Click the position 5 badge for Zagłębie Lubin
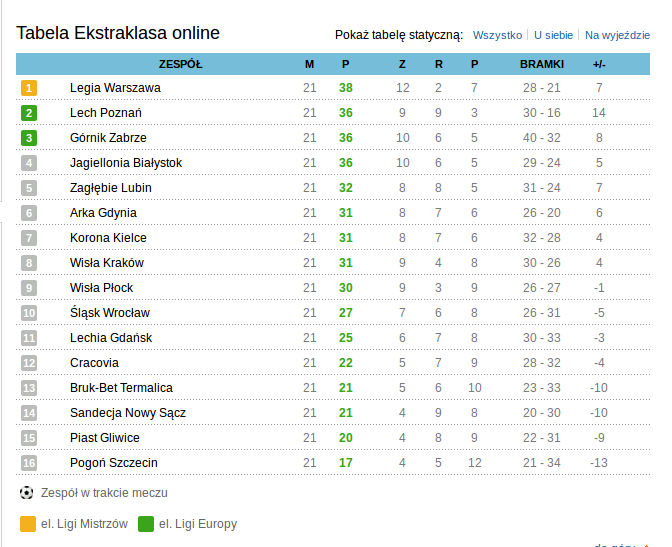 tap(29, 188)
